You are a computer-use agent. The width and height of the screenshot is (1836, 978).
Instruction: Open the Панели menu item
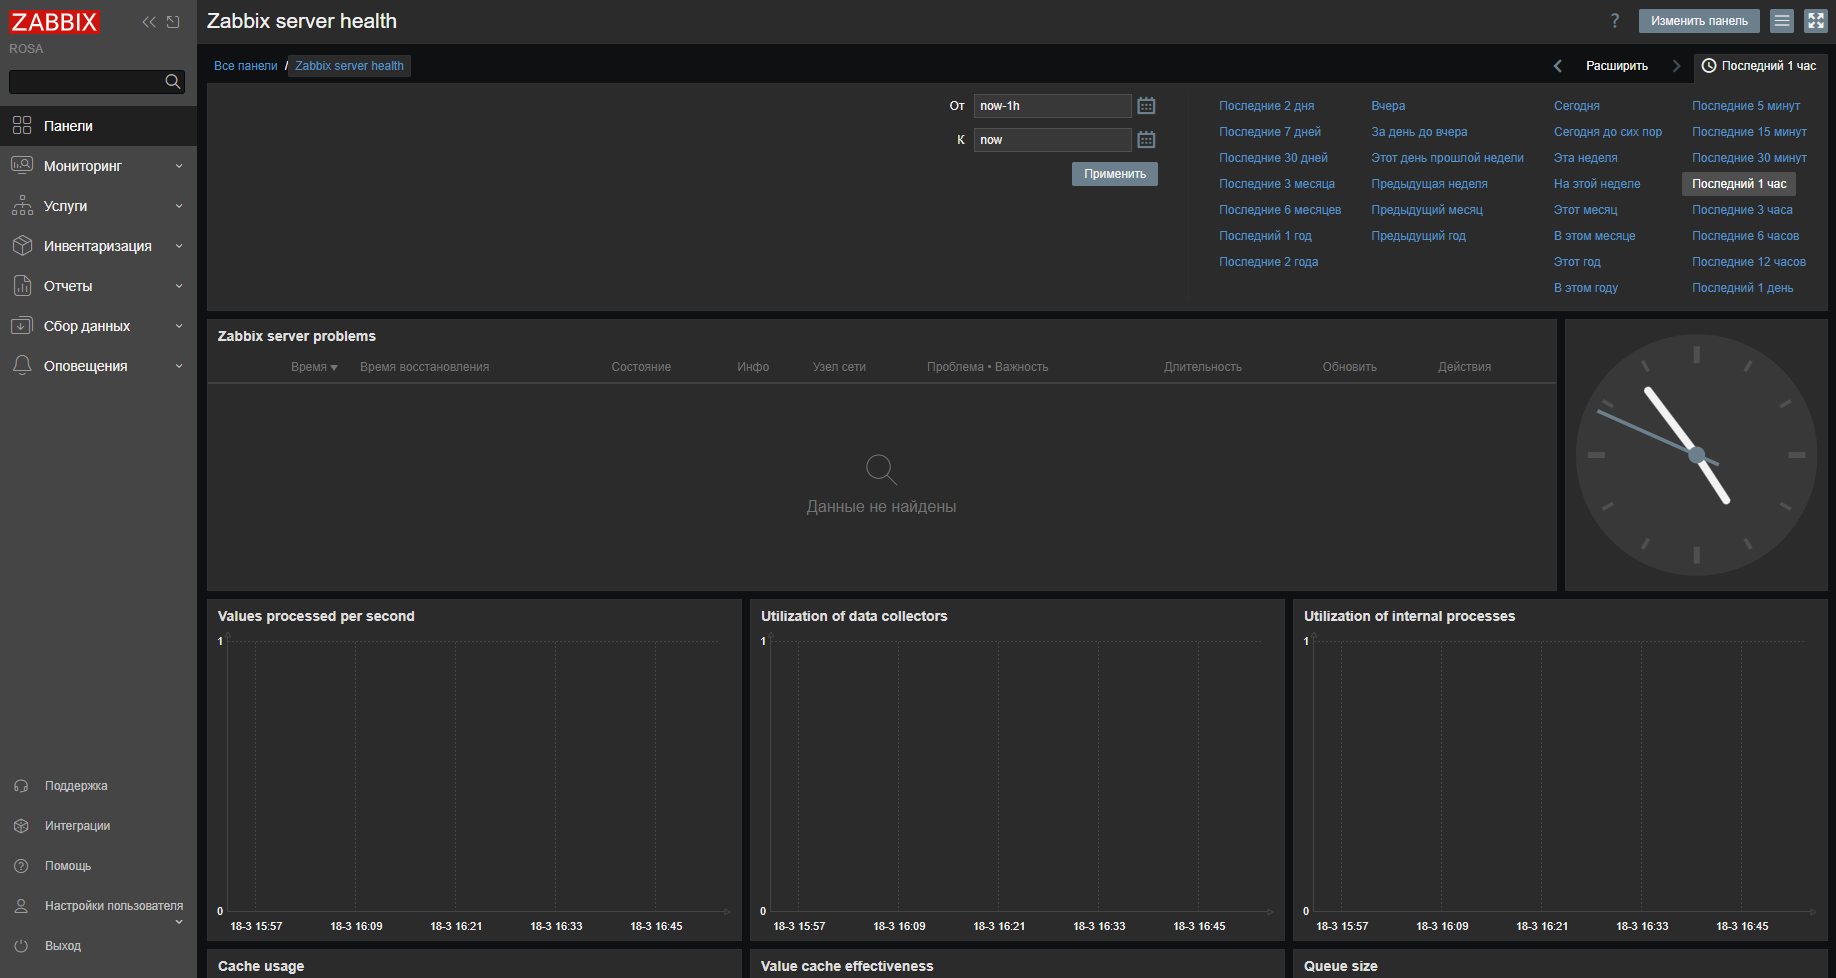pyautogui.click(x=68, y=126)
